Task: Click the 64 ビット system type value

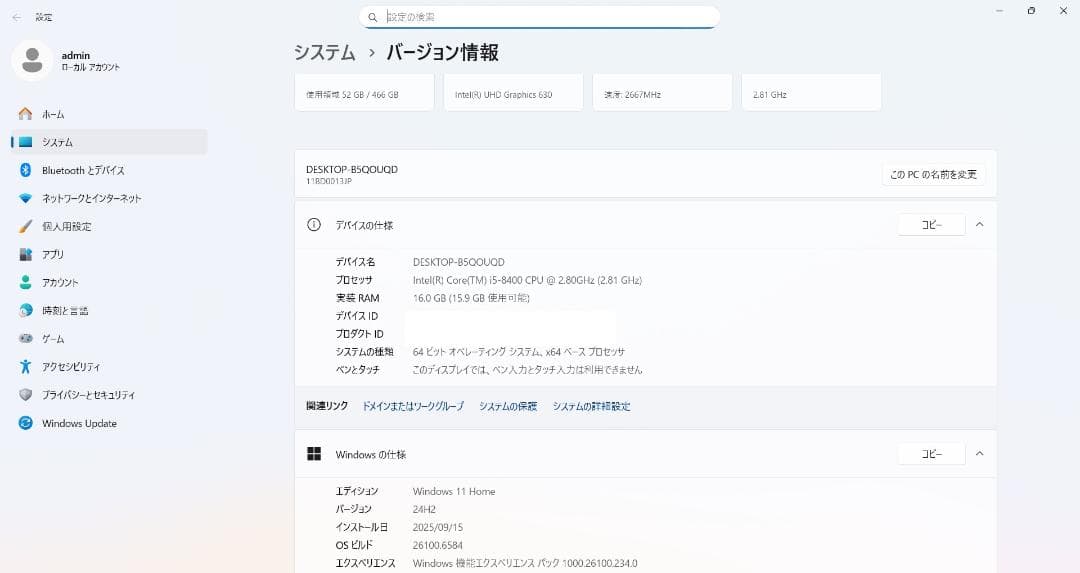Action: click(x=519, y=352)
